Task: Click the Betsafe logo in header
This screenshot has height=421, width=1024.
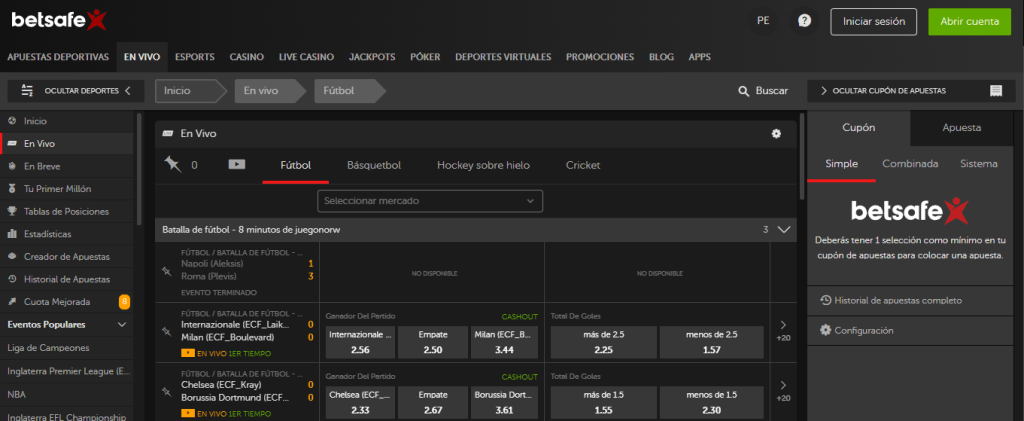Action: [59, 20]
